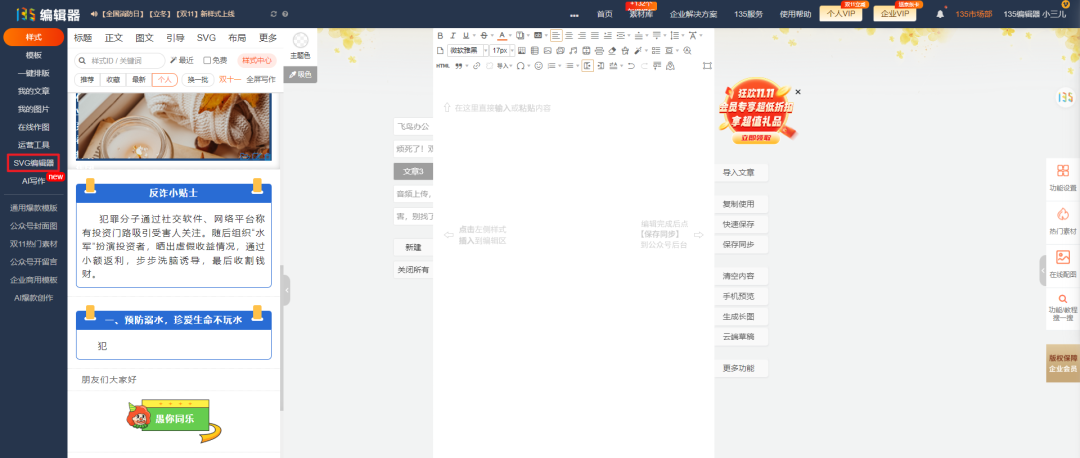Image resolution: width=1080 pixels, height=458 pixels.
Task: Insert video film icon
Action: (x=586, y=50)
